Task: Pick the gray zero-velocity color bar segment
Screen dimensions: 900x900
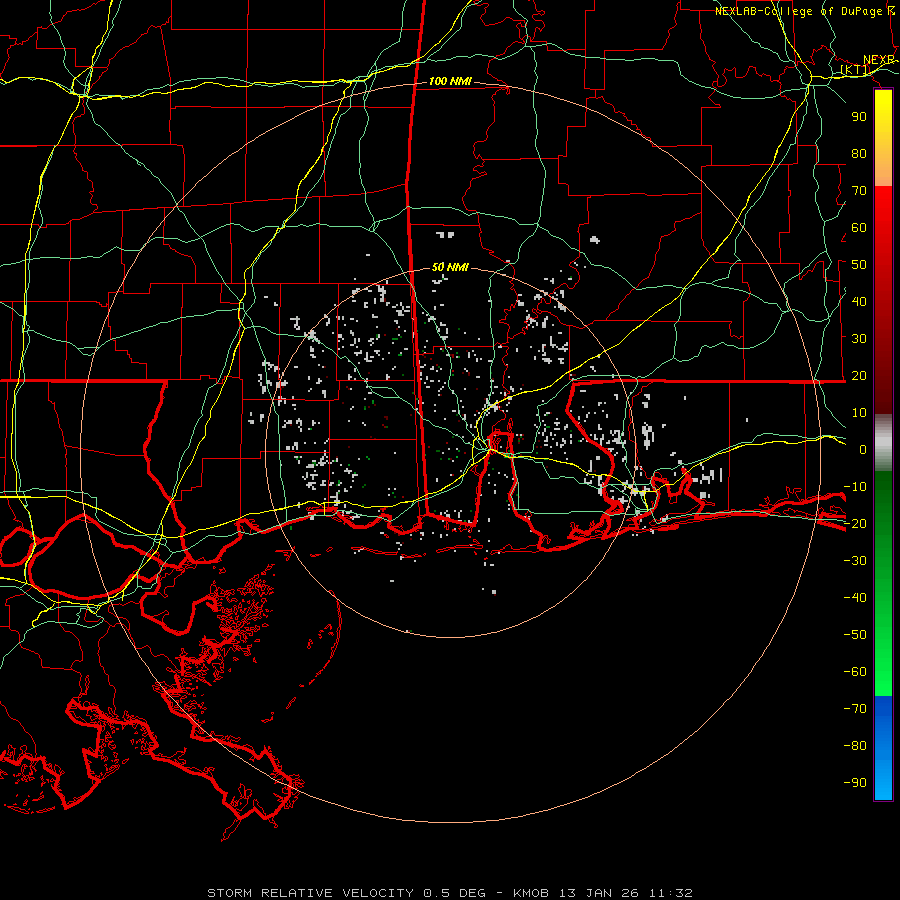Action: [883, 443]
